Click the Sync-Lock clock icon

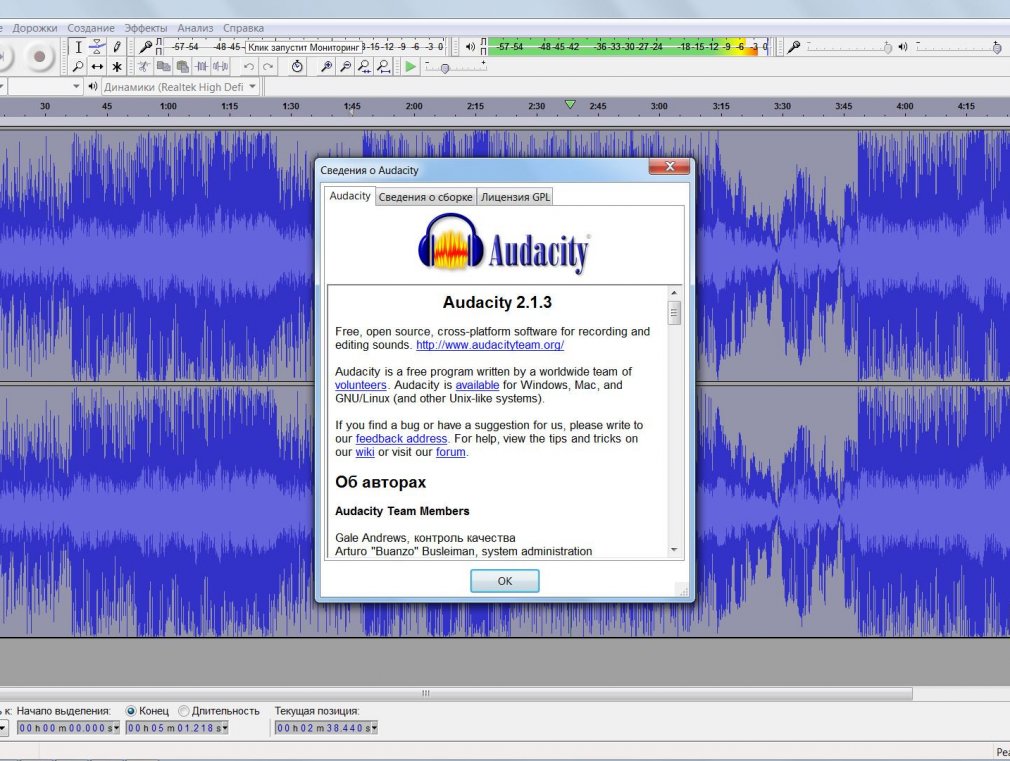tap(297, 66)
